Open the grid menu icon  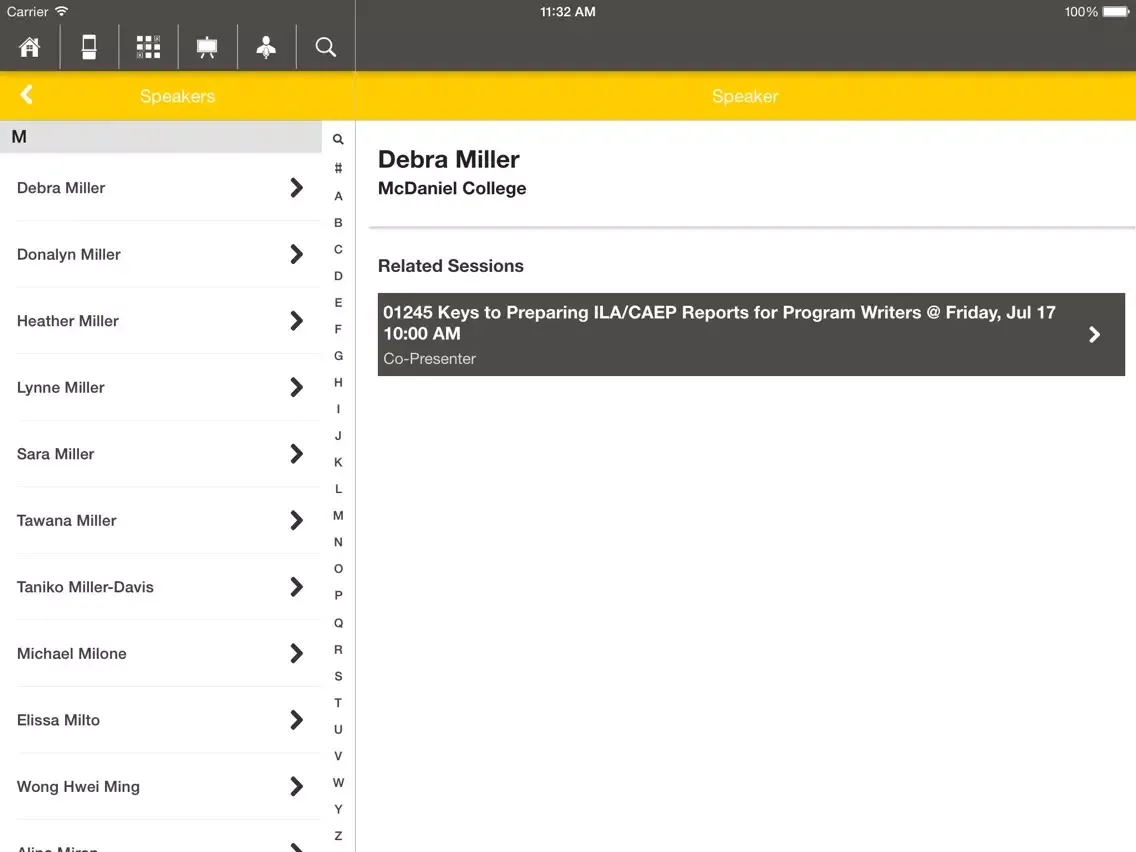point(149,47)
